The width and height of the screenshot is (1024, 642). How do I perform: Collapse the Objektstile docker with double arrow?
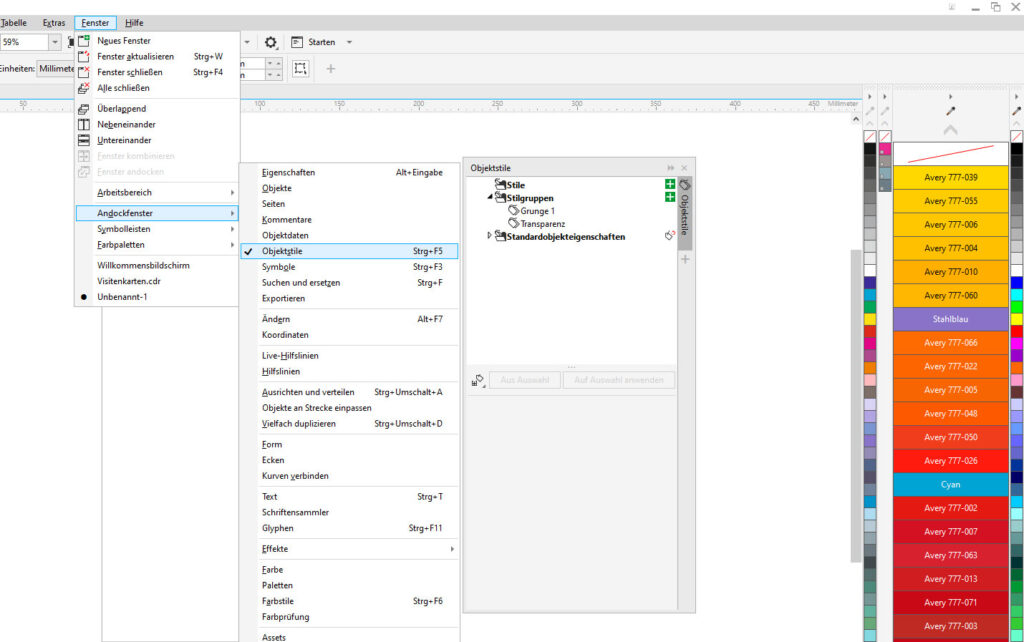[x=670, y=168]
